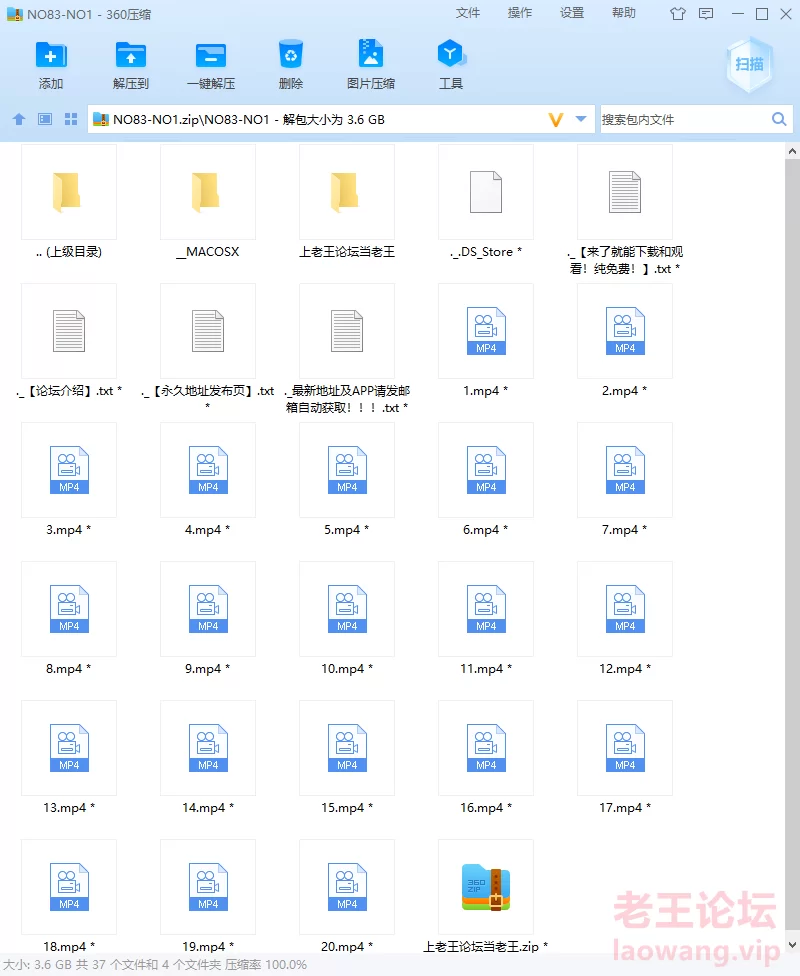Click the skin (shirt) icon in title bar
The image size is (800, 976).
click(677, 14)
